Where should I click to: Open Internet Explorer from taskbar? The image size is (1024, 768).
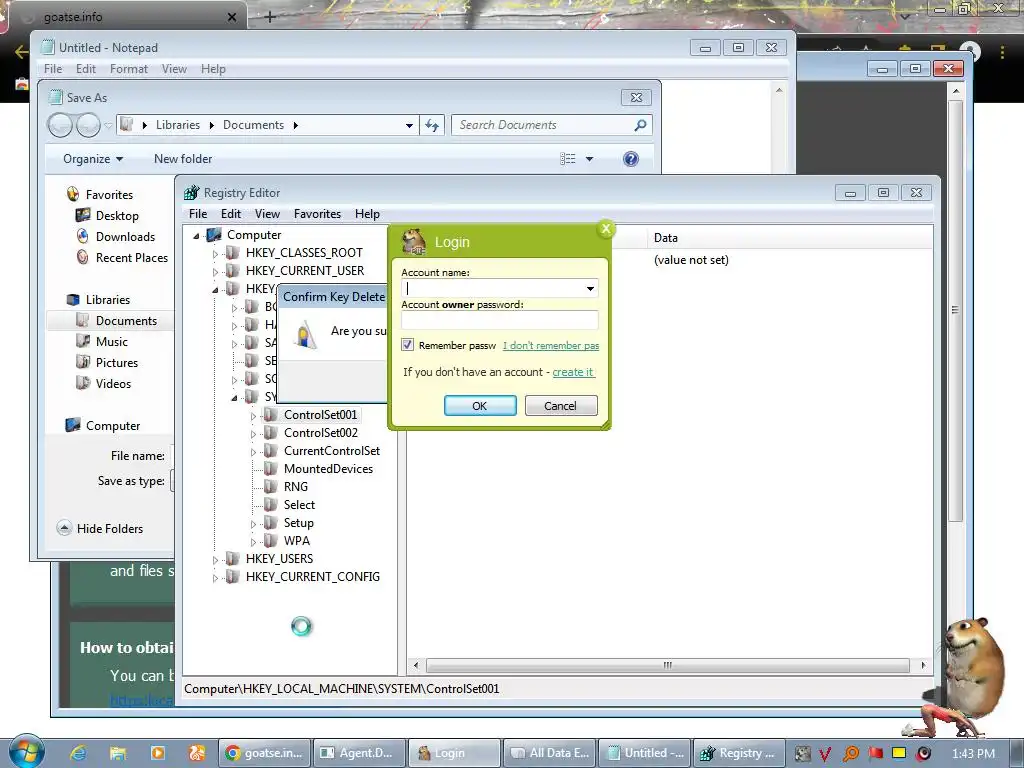[78, 753]
